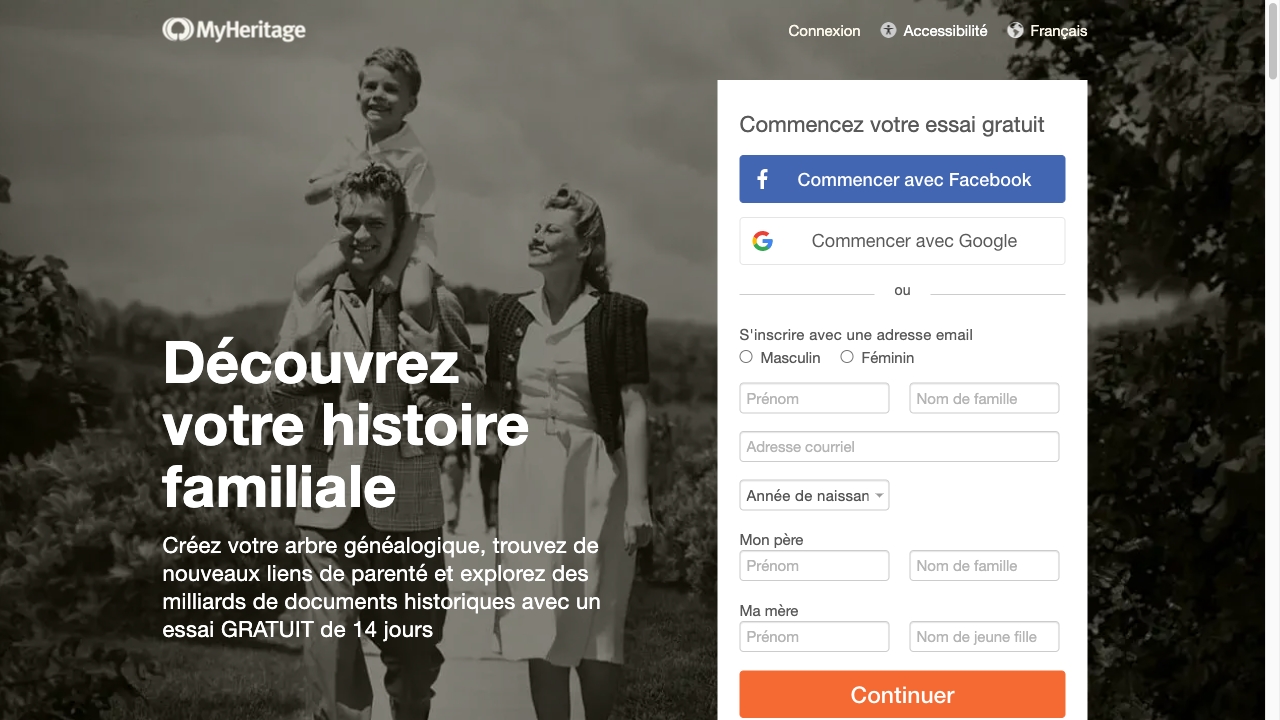Image resolution: width=1280 pixels, height=720 pixels.
Task: Click your Prénom field under email signup
Action: click(814, 398)
